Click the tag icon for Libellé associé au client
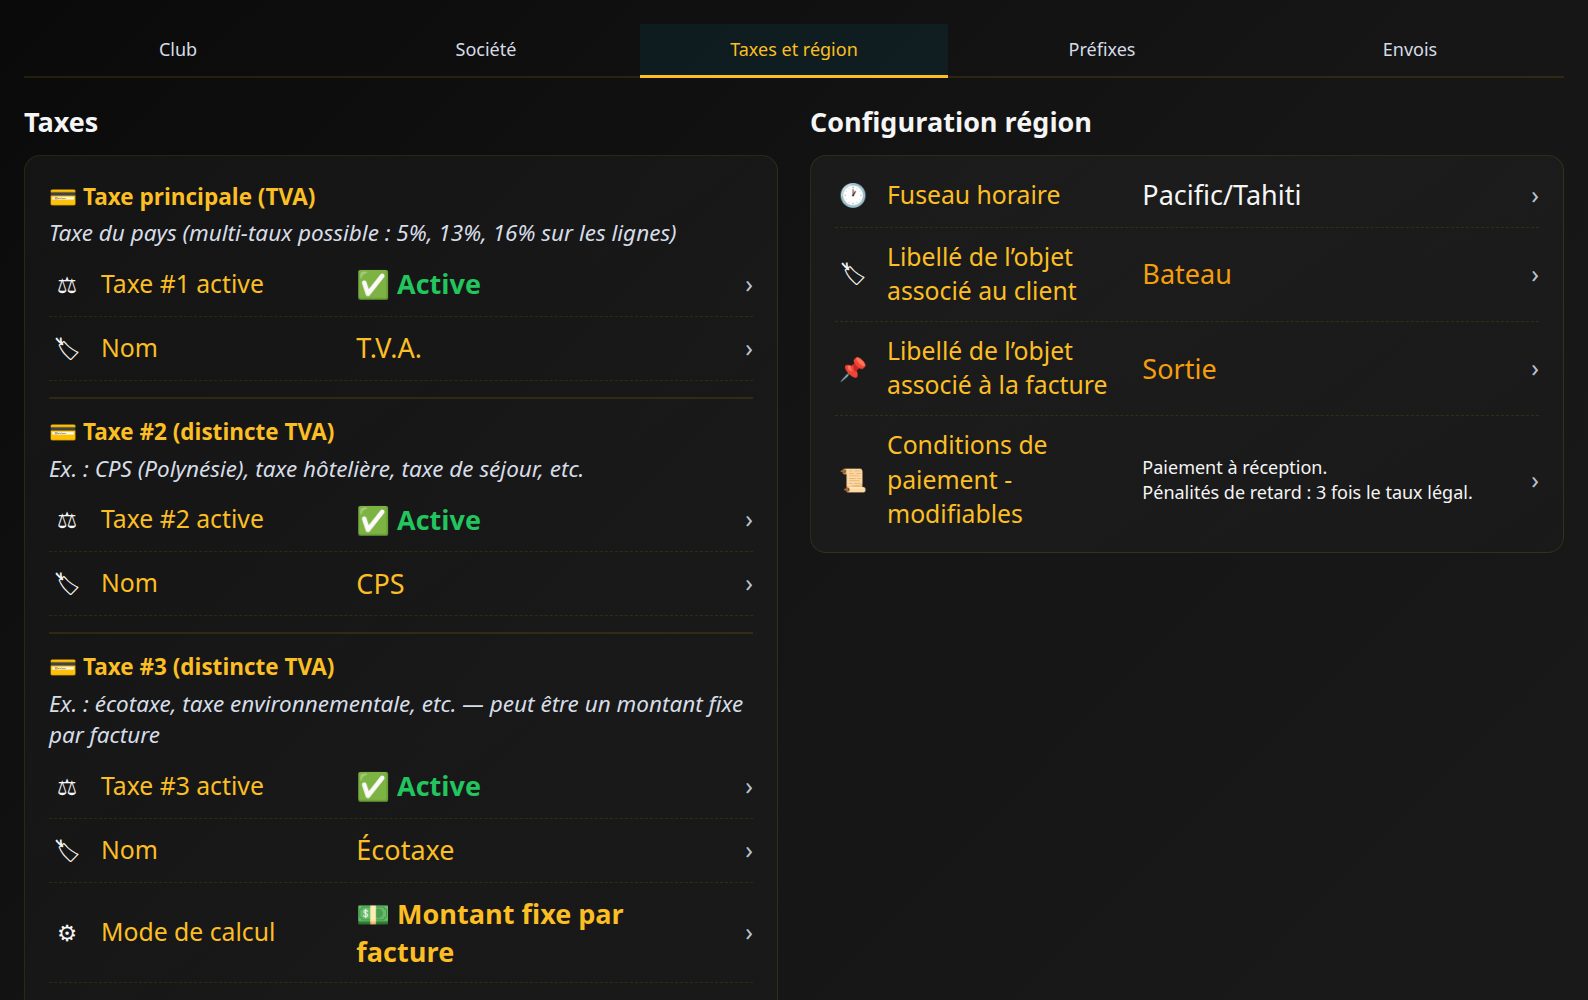This screenshot has height=1000, width=1588. (x=853, y=274)
